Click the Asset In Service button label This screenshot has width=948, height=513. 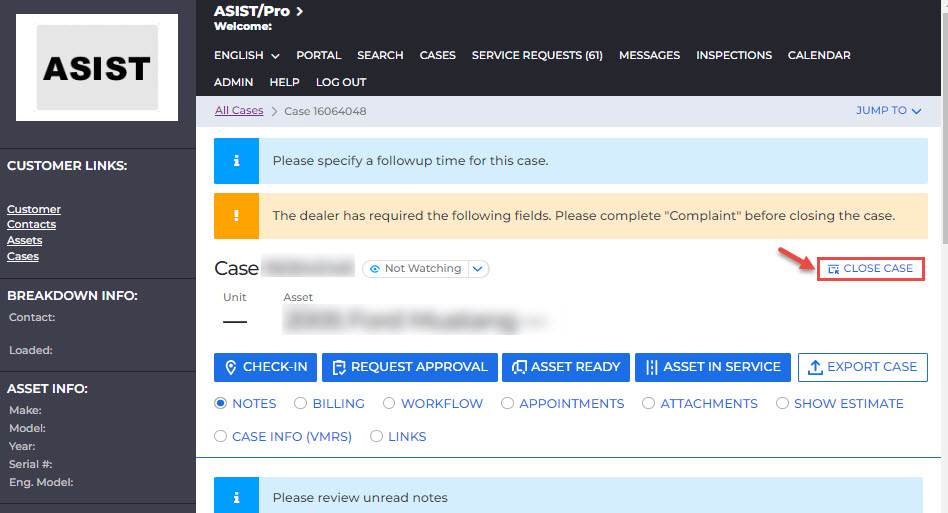722,367
